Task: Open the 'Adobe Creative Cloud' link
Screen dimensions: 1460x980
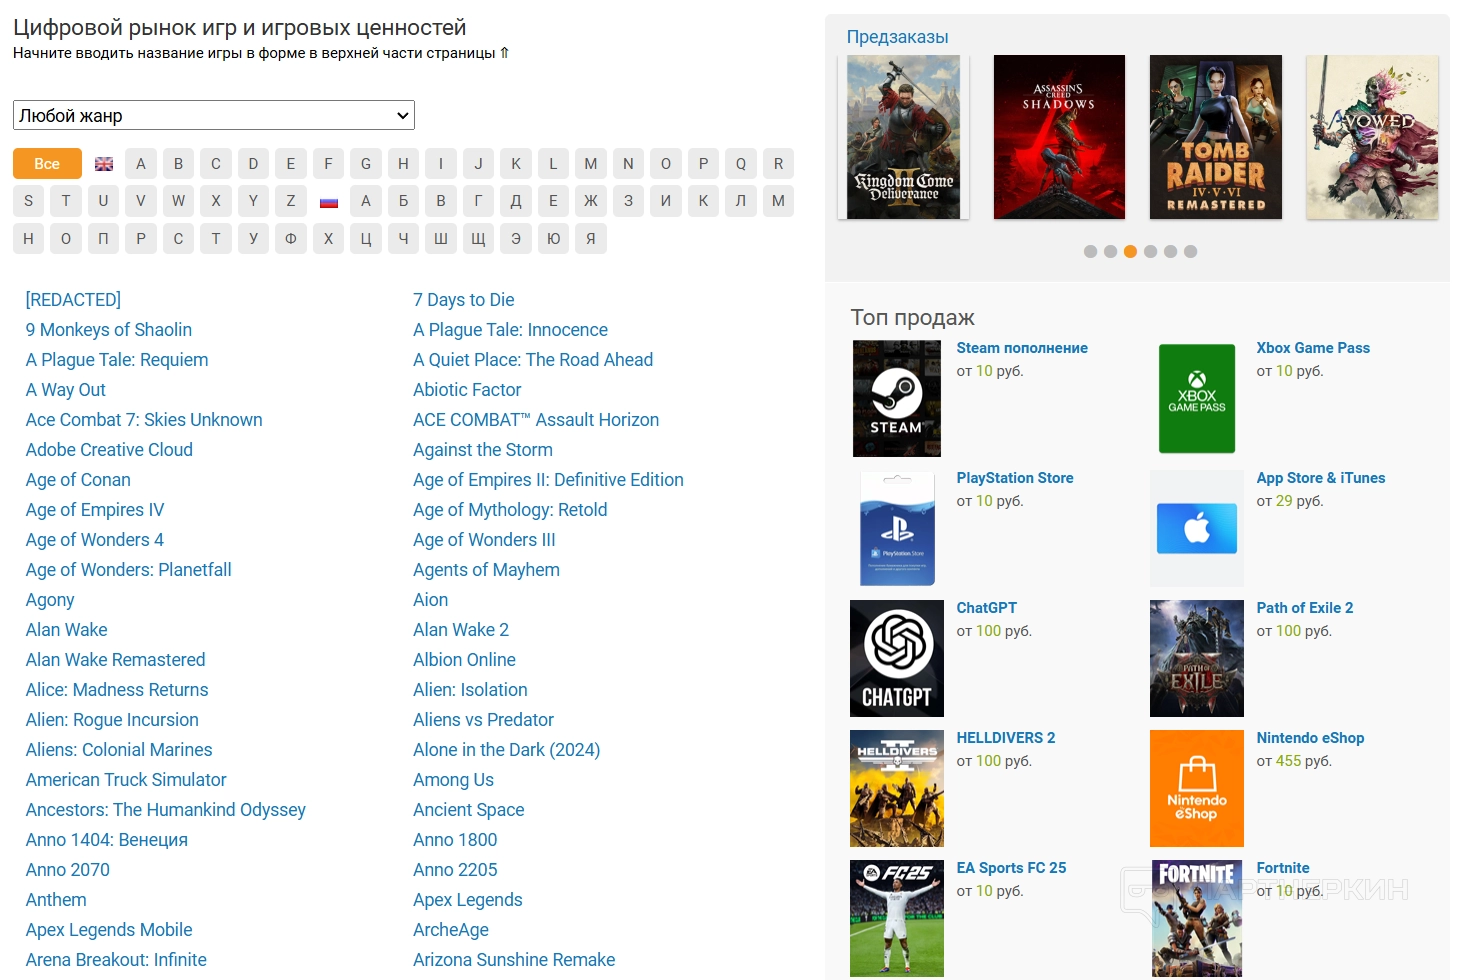Action: point(109,450)
